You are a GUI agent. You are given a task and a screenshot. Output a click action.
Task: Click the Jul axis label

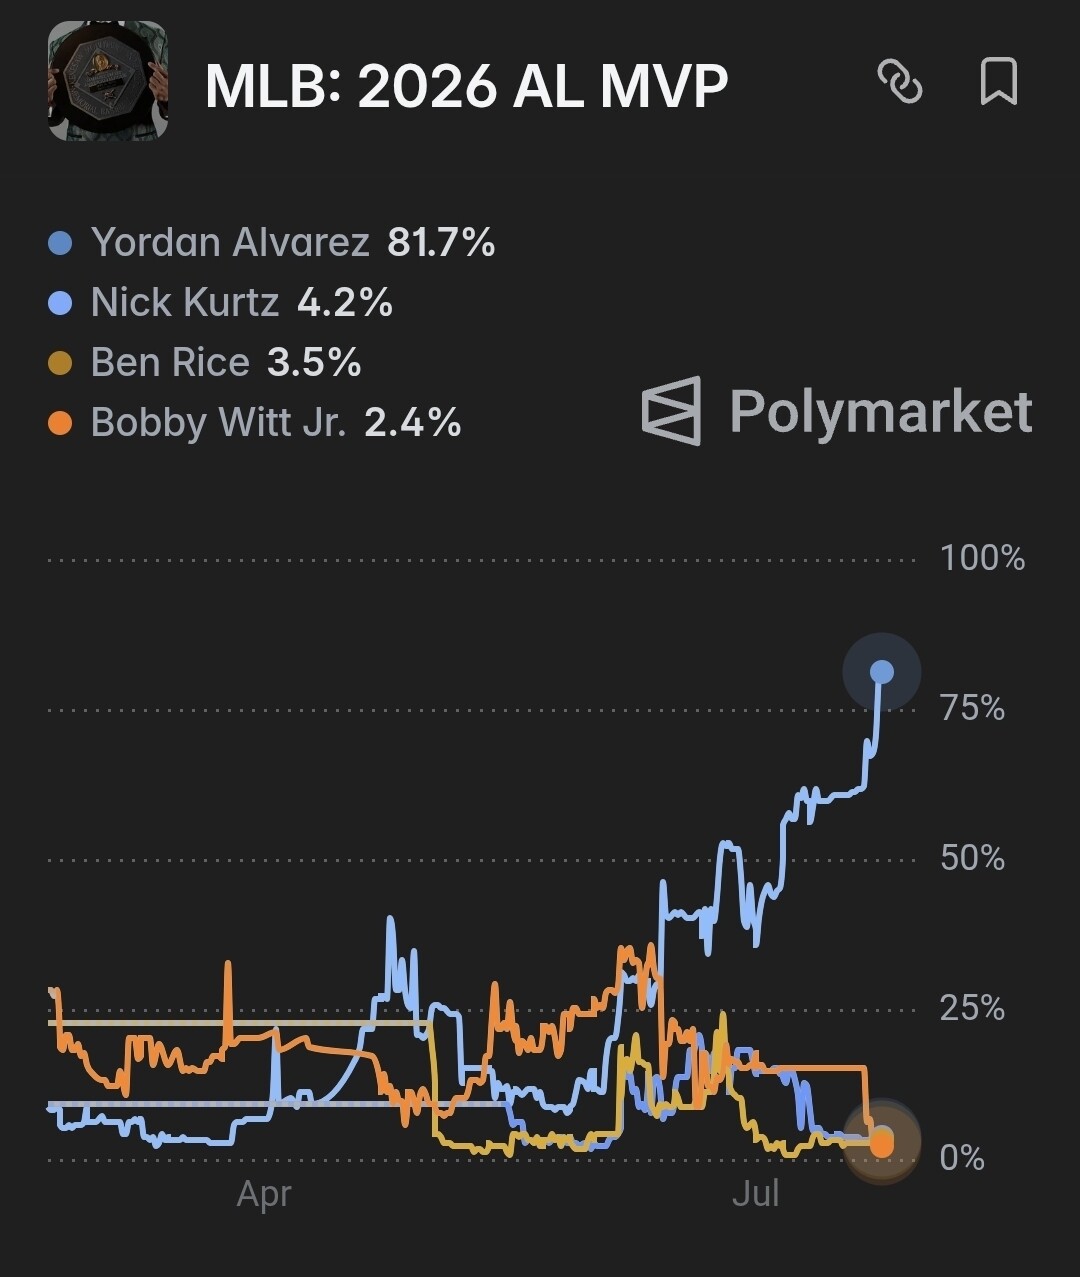756,1194
